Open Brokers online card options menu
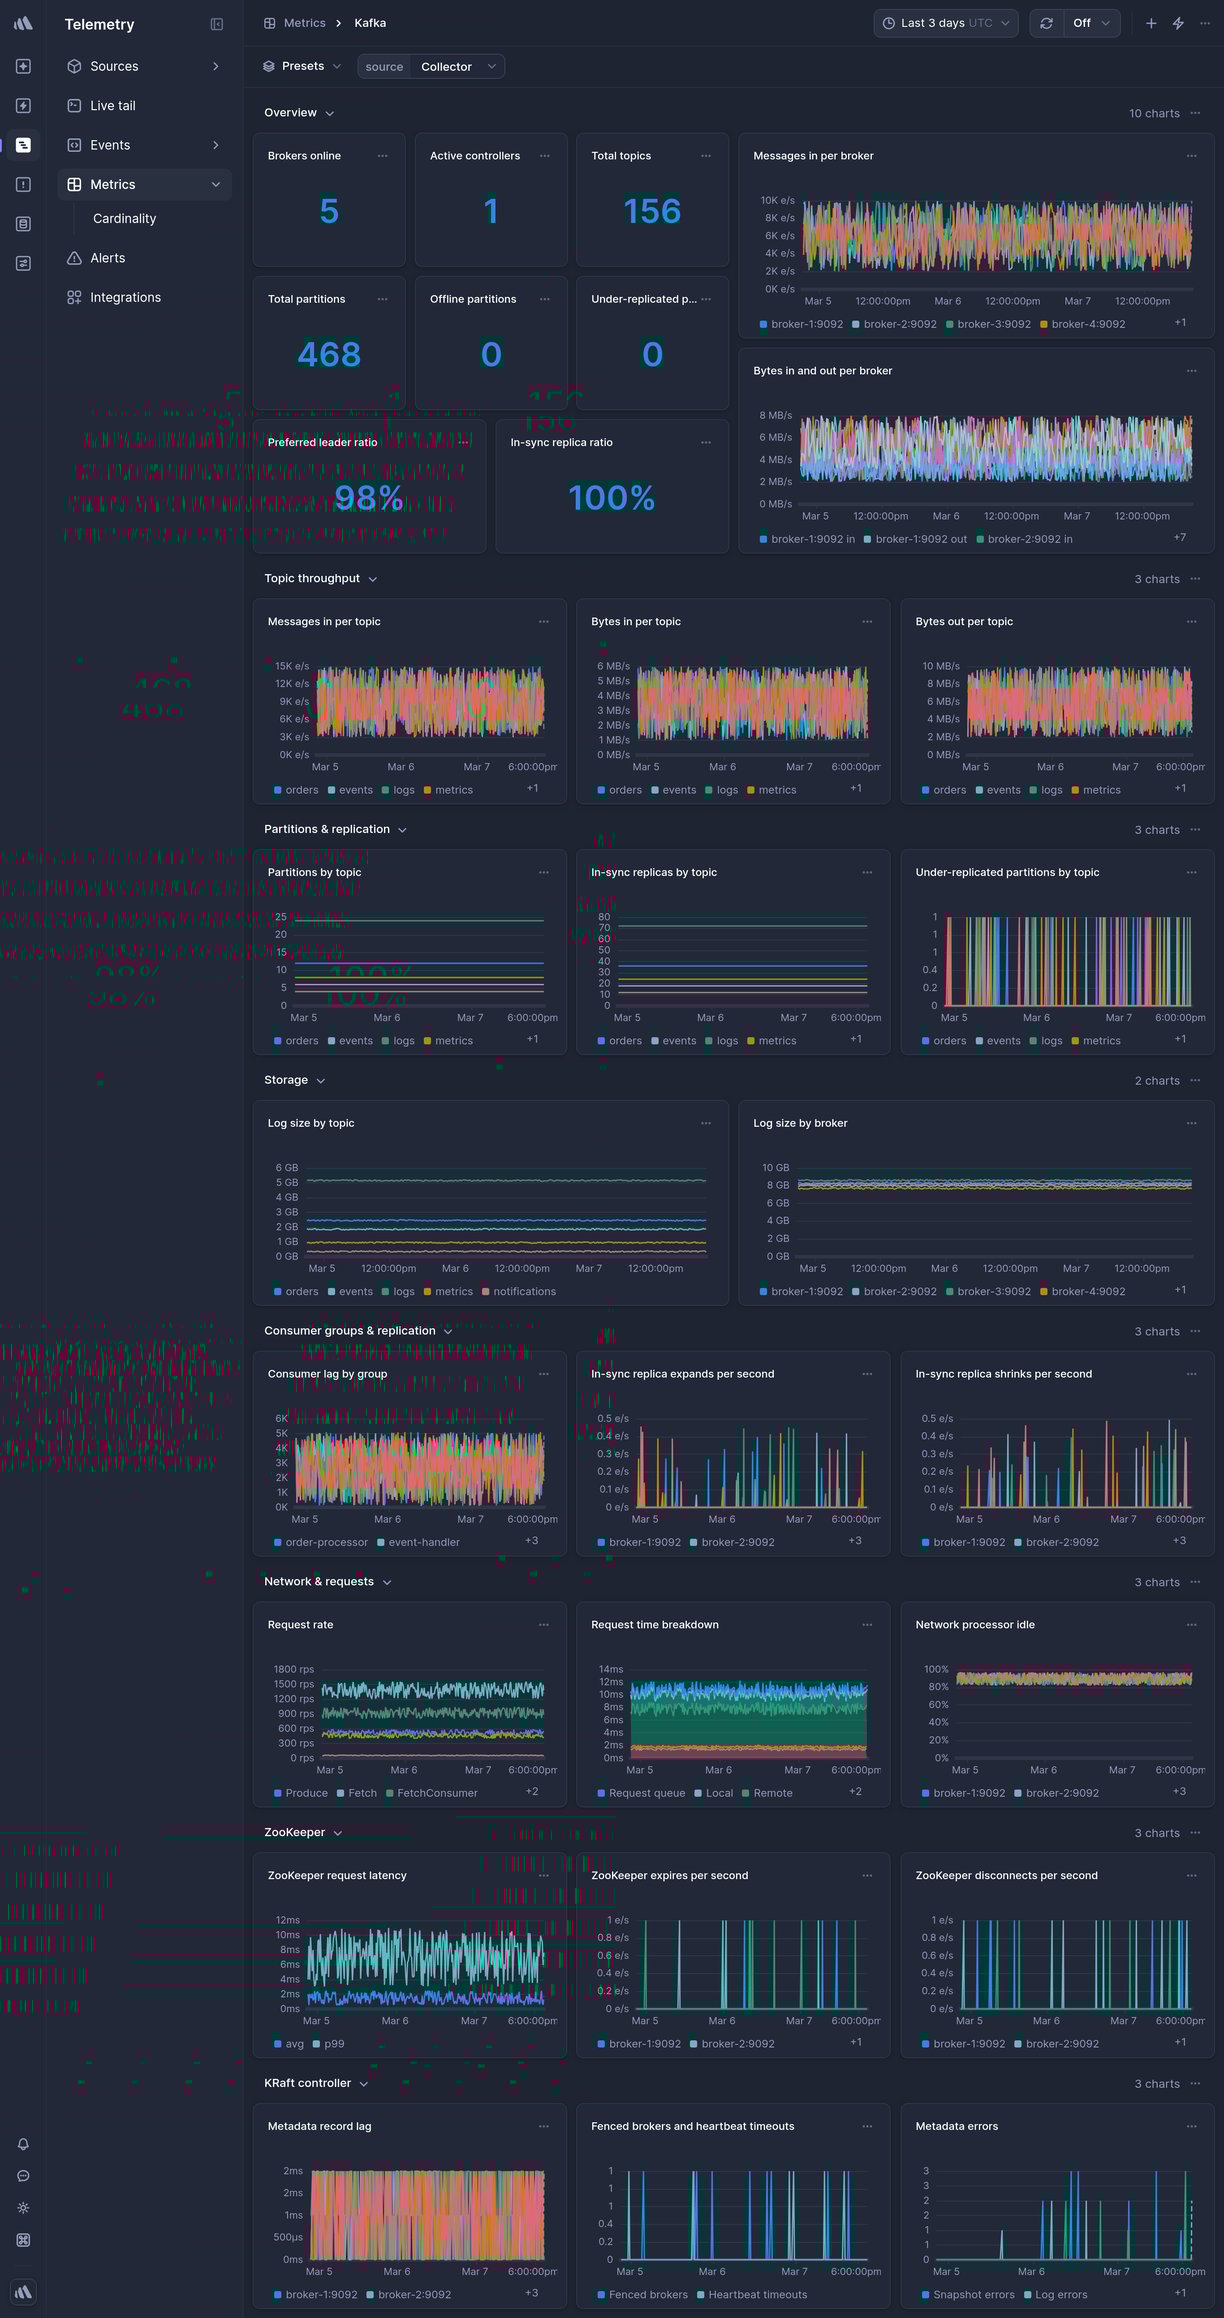The height and width of the screenshot is (2318, 1224). click(x=383, y=156)
